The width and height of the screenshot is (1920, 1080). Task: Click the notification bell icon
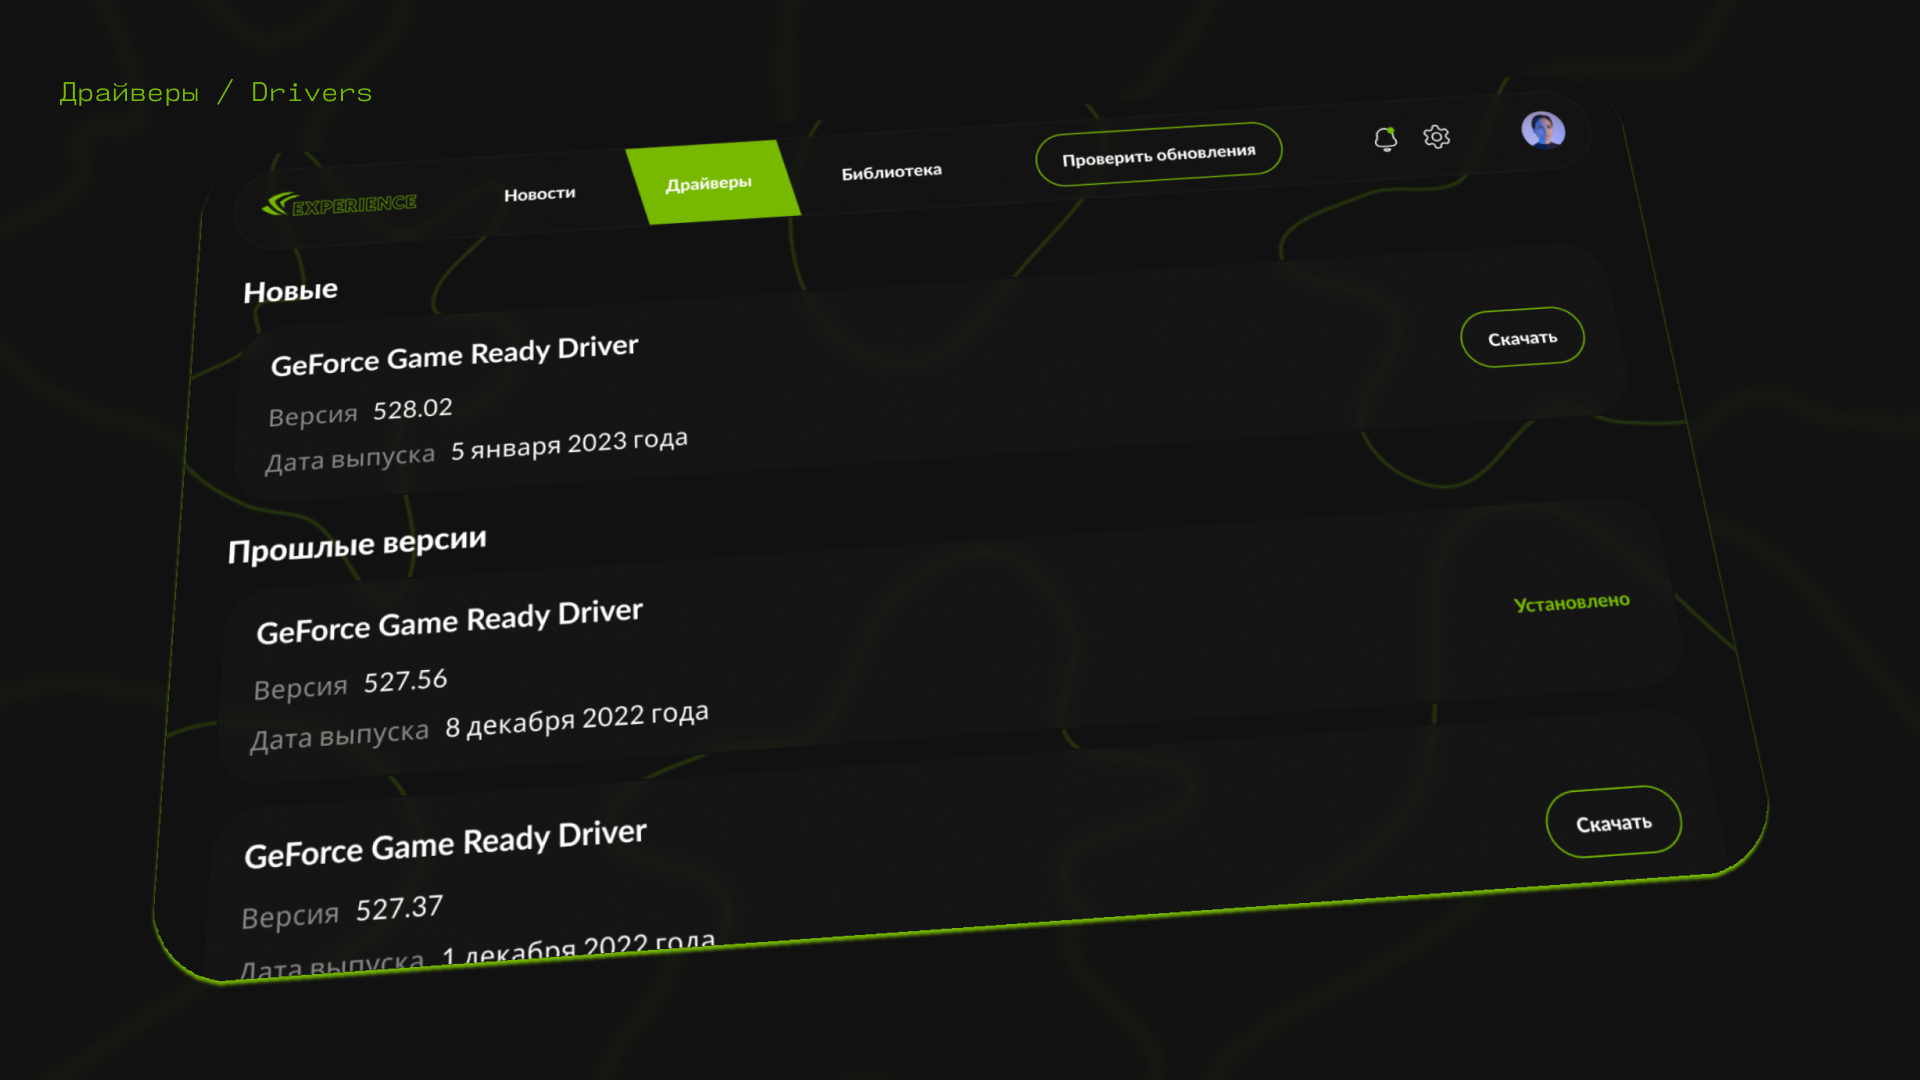click(x=1385, y=139)
